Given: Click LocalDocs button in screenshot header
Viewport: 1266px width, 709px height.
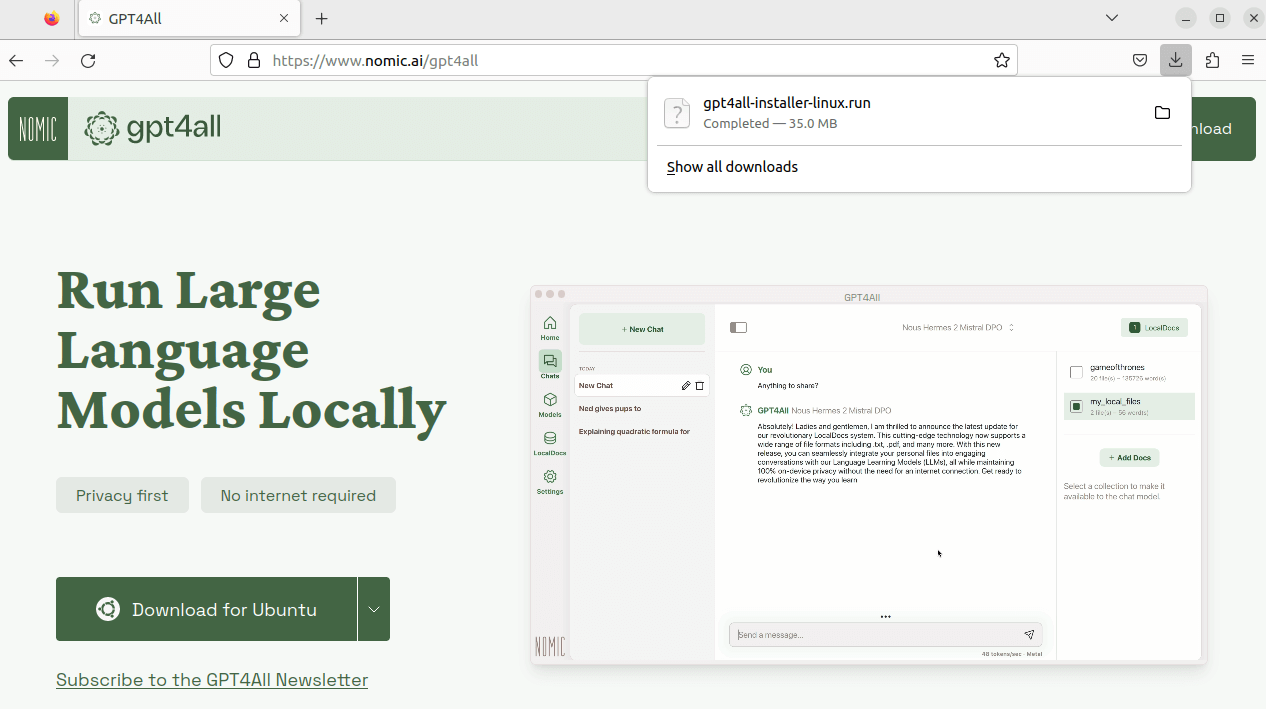Looking at the screenshot, I should click(1154, 327).
